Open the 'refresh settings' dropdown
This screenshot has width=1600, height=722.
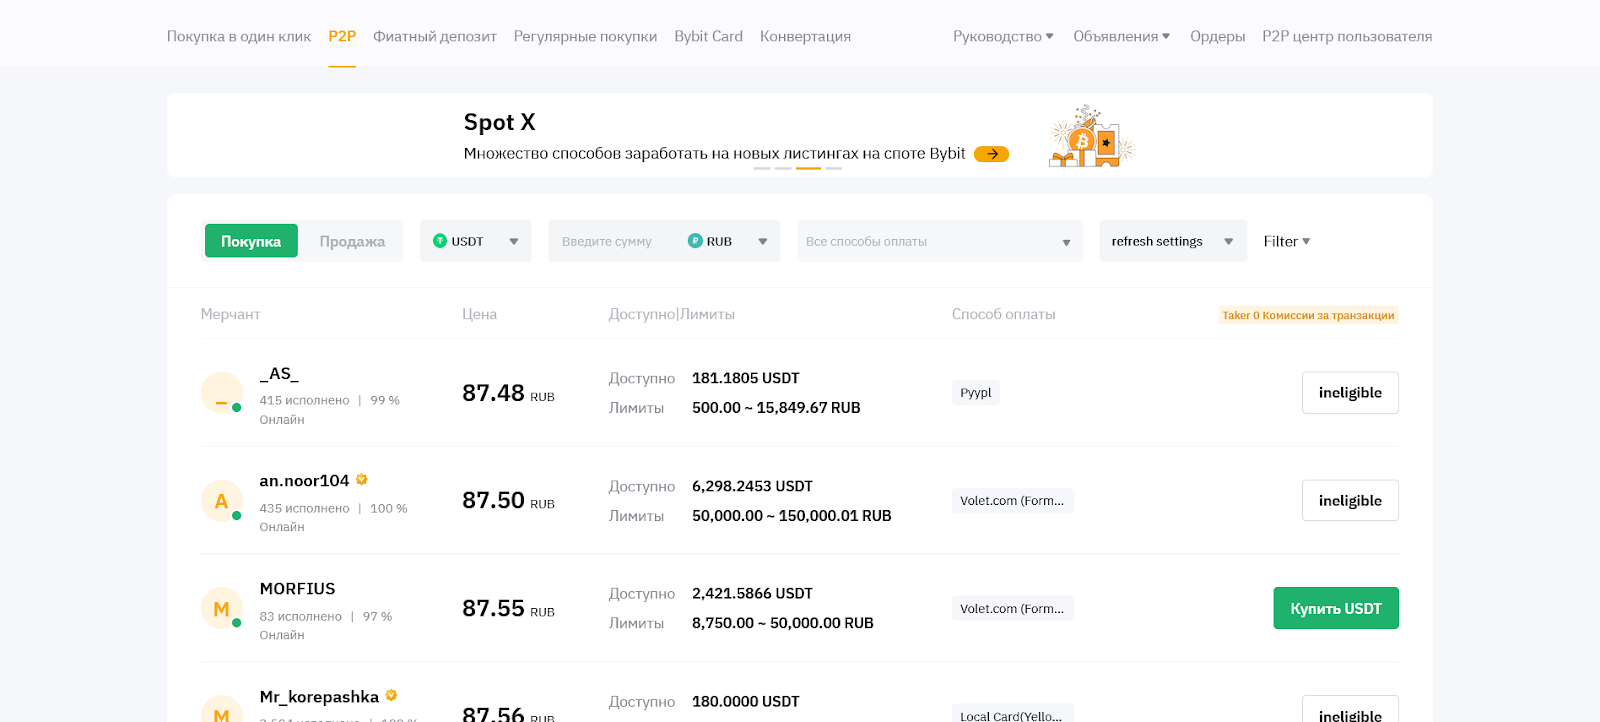click(1173, 241)
